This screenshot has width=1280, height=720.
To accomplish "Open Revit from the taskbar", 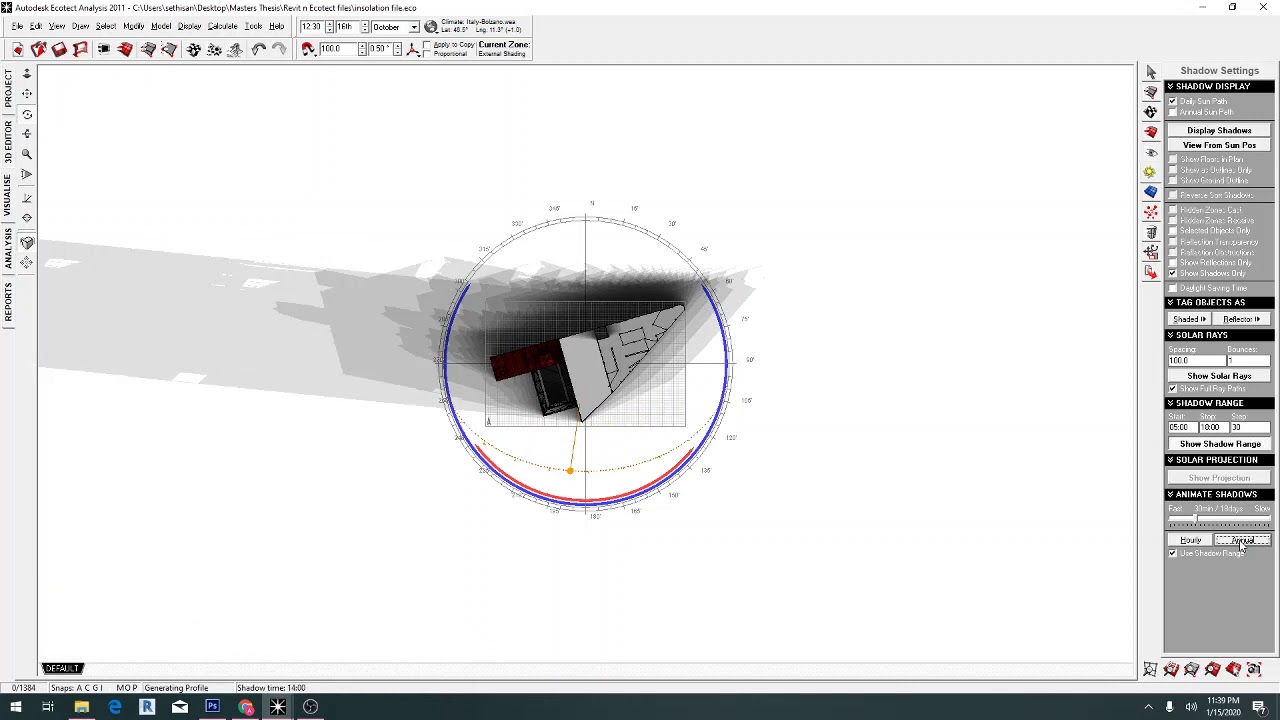I will (x=147, y=707).
